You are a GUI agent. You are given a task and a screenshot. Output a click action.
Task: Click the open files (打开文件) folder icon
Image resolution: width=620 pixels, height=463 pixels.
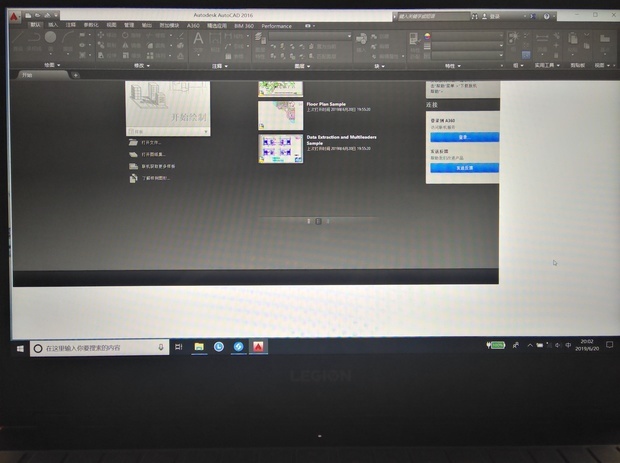pos(133,143)
